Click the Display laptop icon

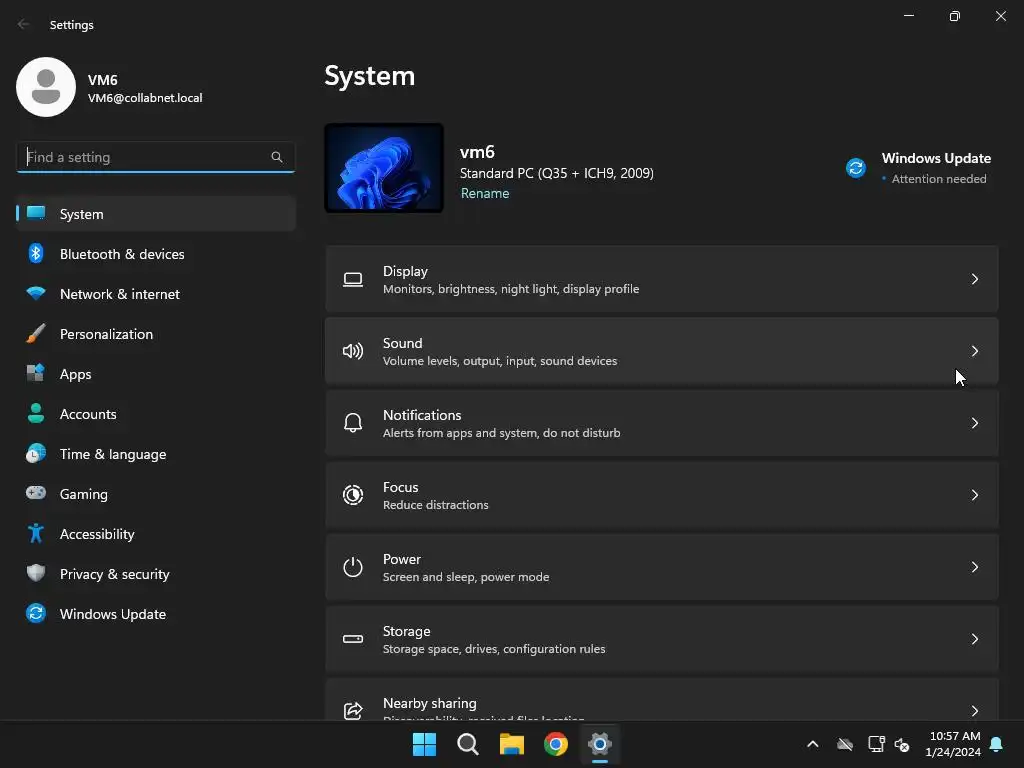(353, 280)
